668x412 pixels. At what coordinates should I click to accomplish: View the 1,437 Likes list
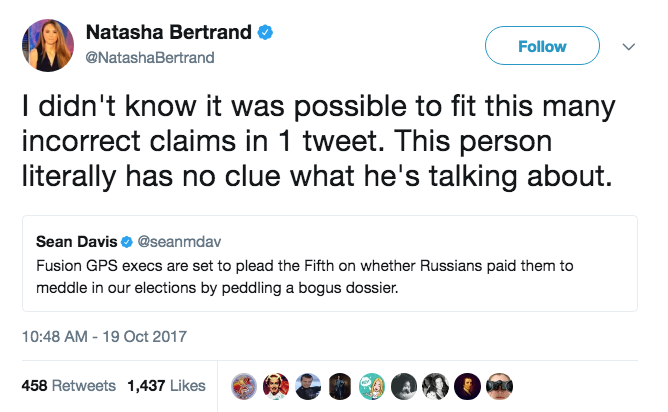166,386
